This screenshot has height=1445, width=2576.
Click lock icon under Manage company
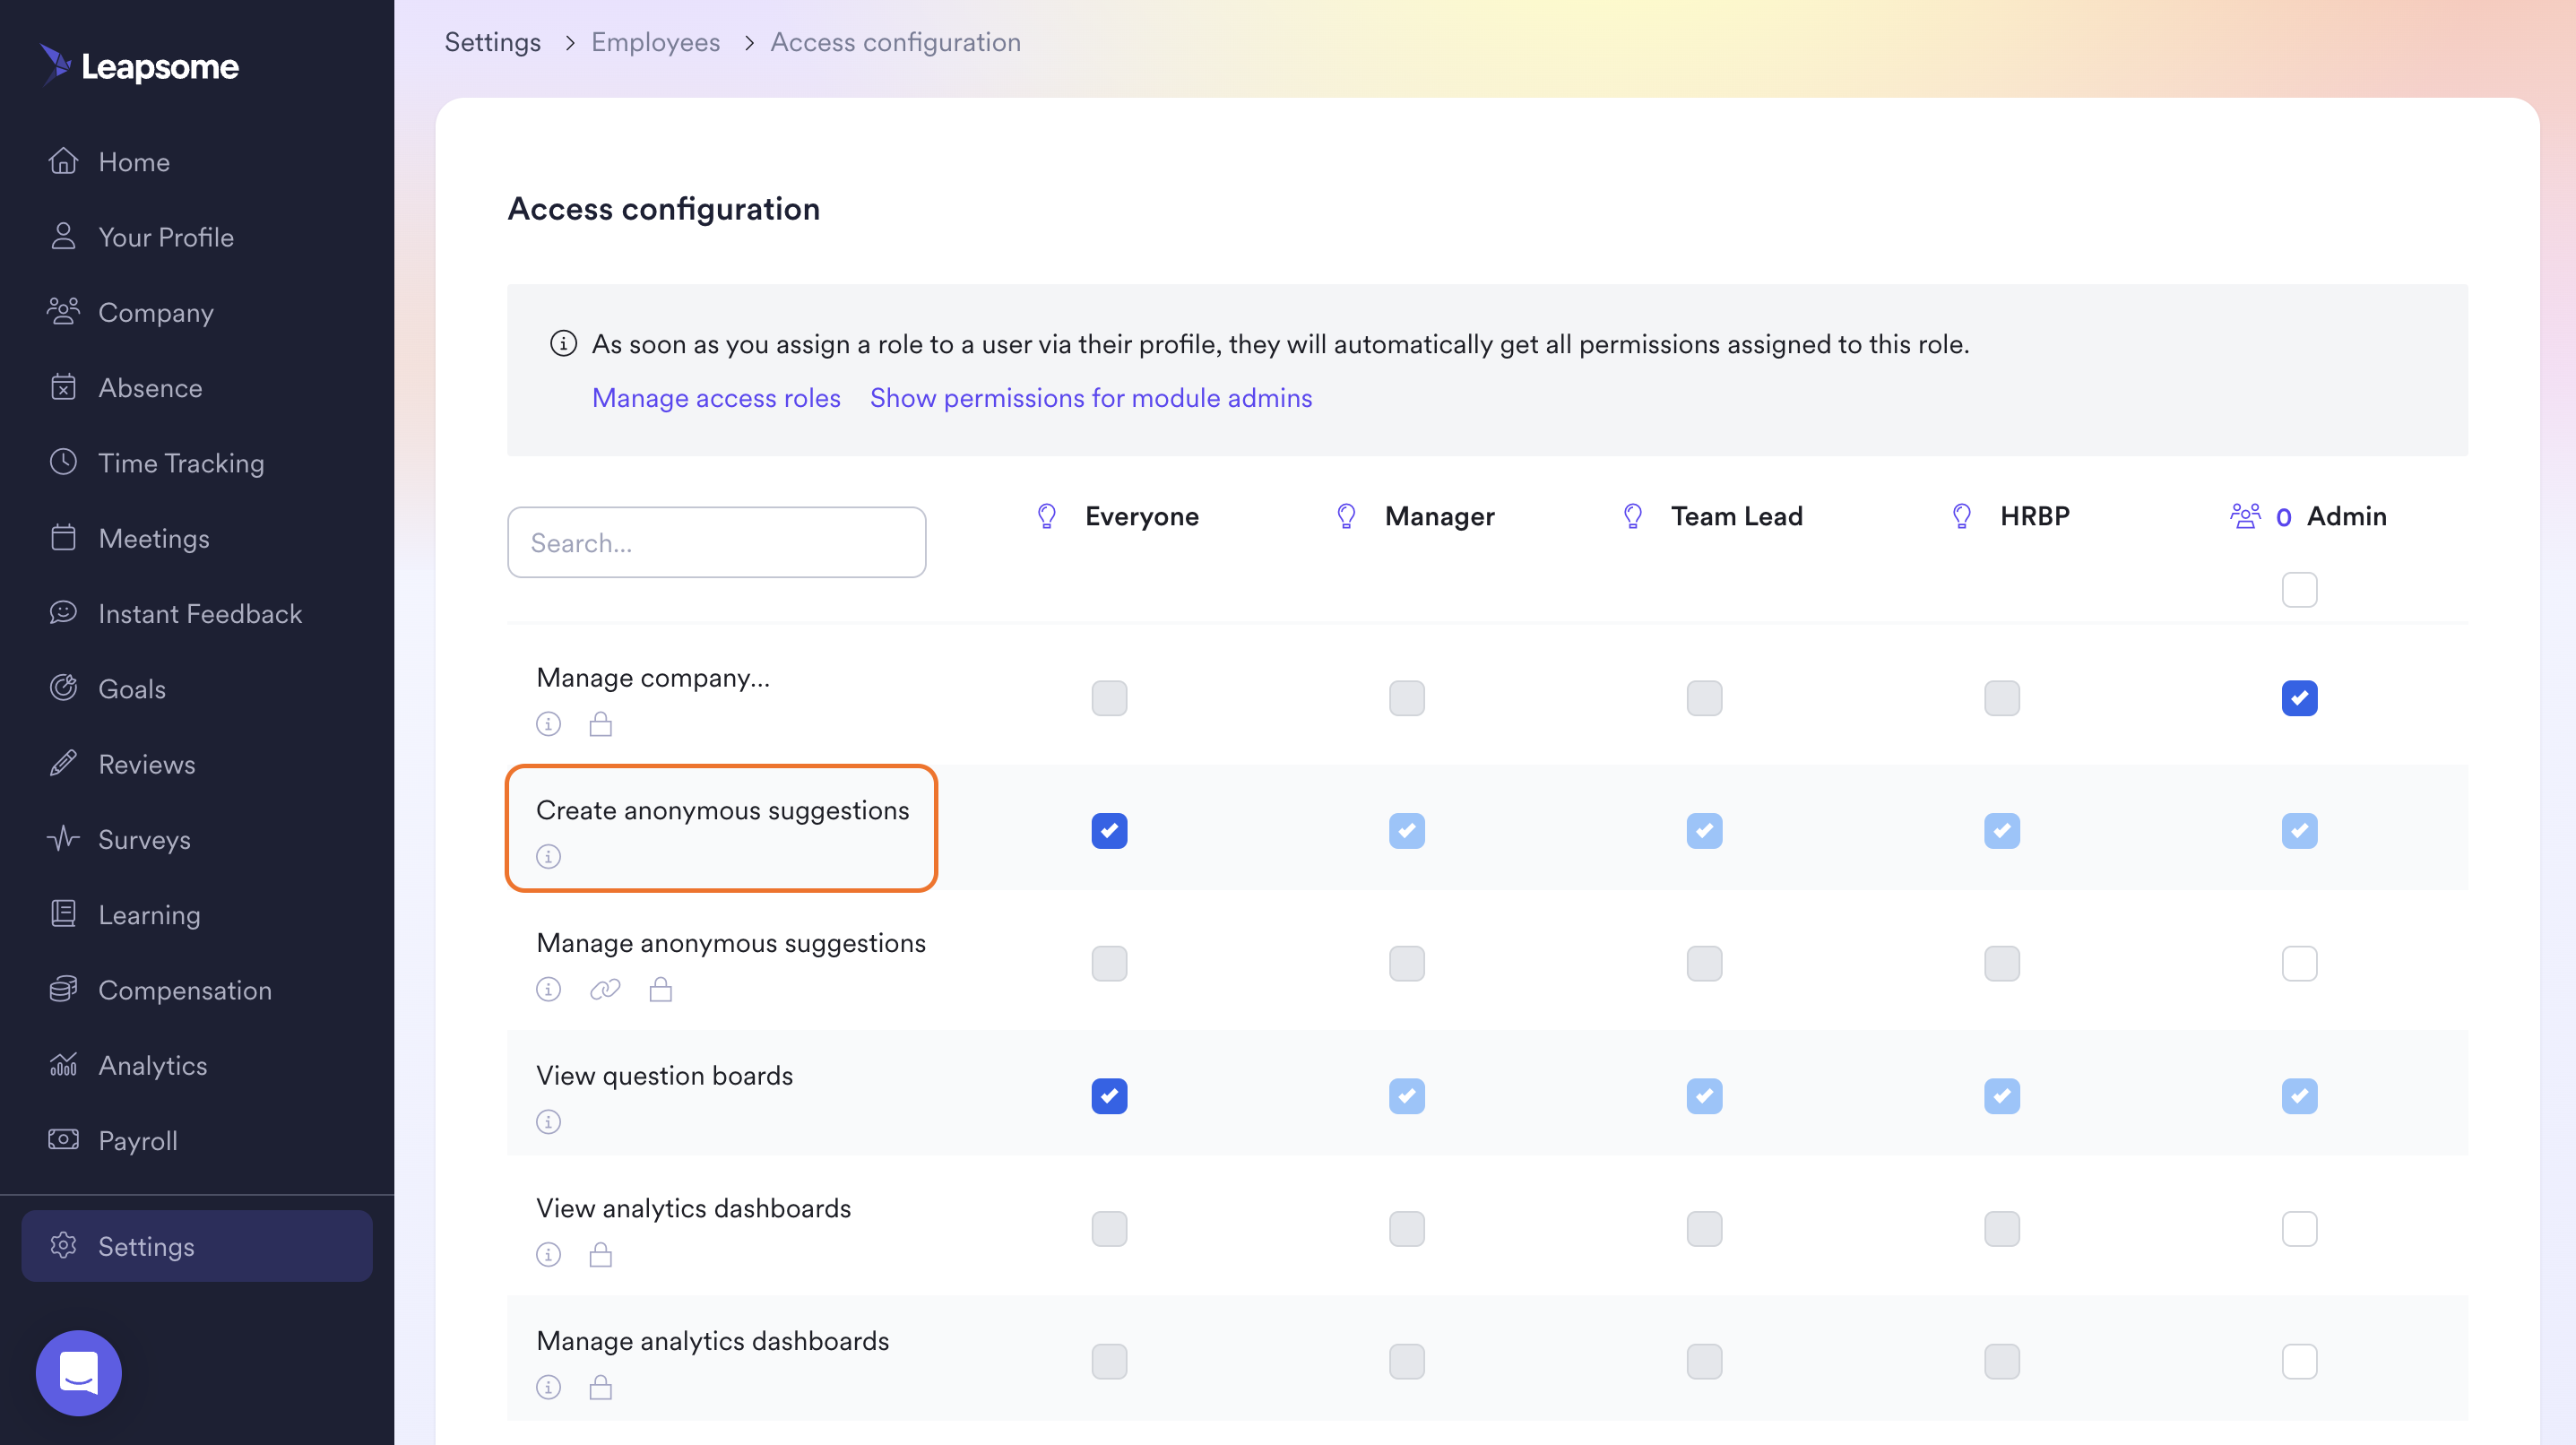pyautogui.click(x=600, y=723)
